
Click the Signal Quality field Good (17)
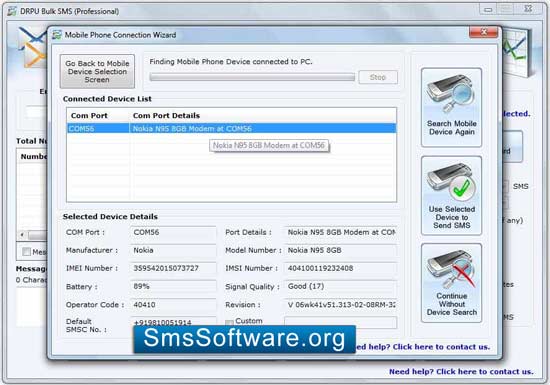341,286
